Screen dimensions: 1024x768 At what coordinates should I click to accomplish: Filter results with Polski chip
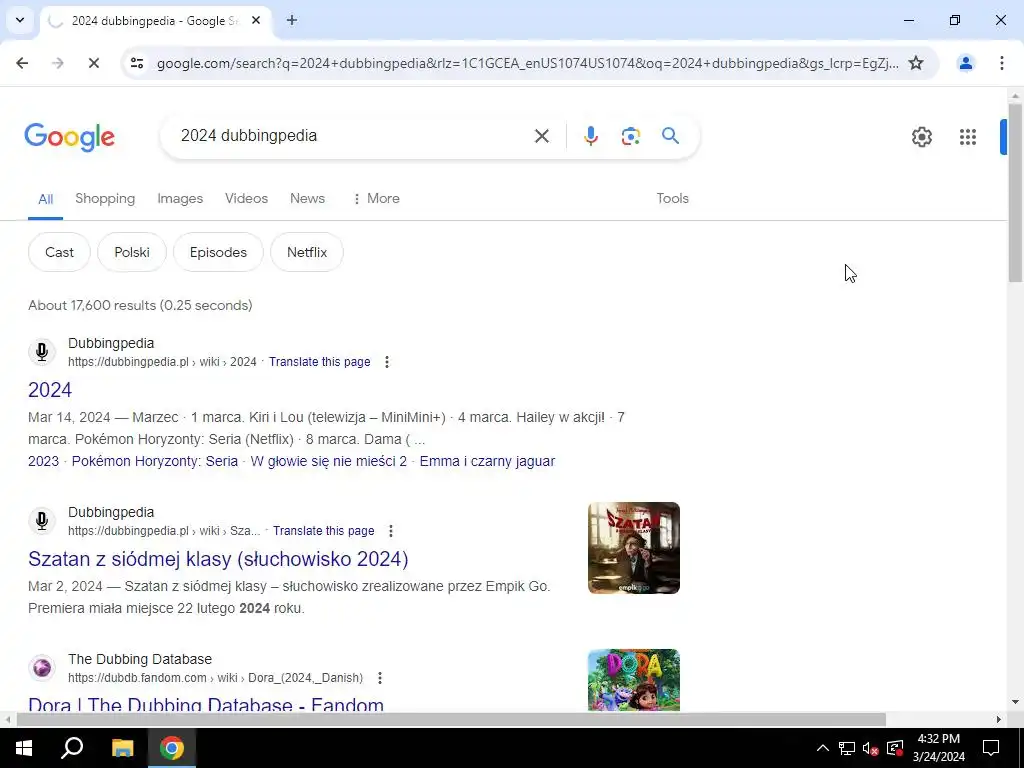point(132,252)
